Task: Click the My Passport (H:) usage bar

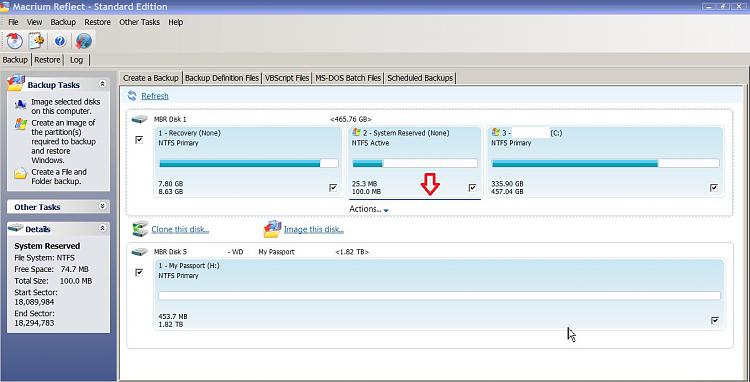Action: pos(440,296)
